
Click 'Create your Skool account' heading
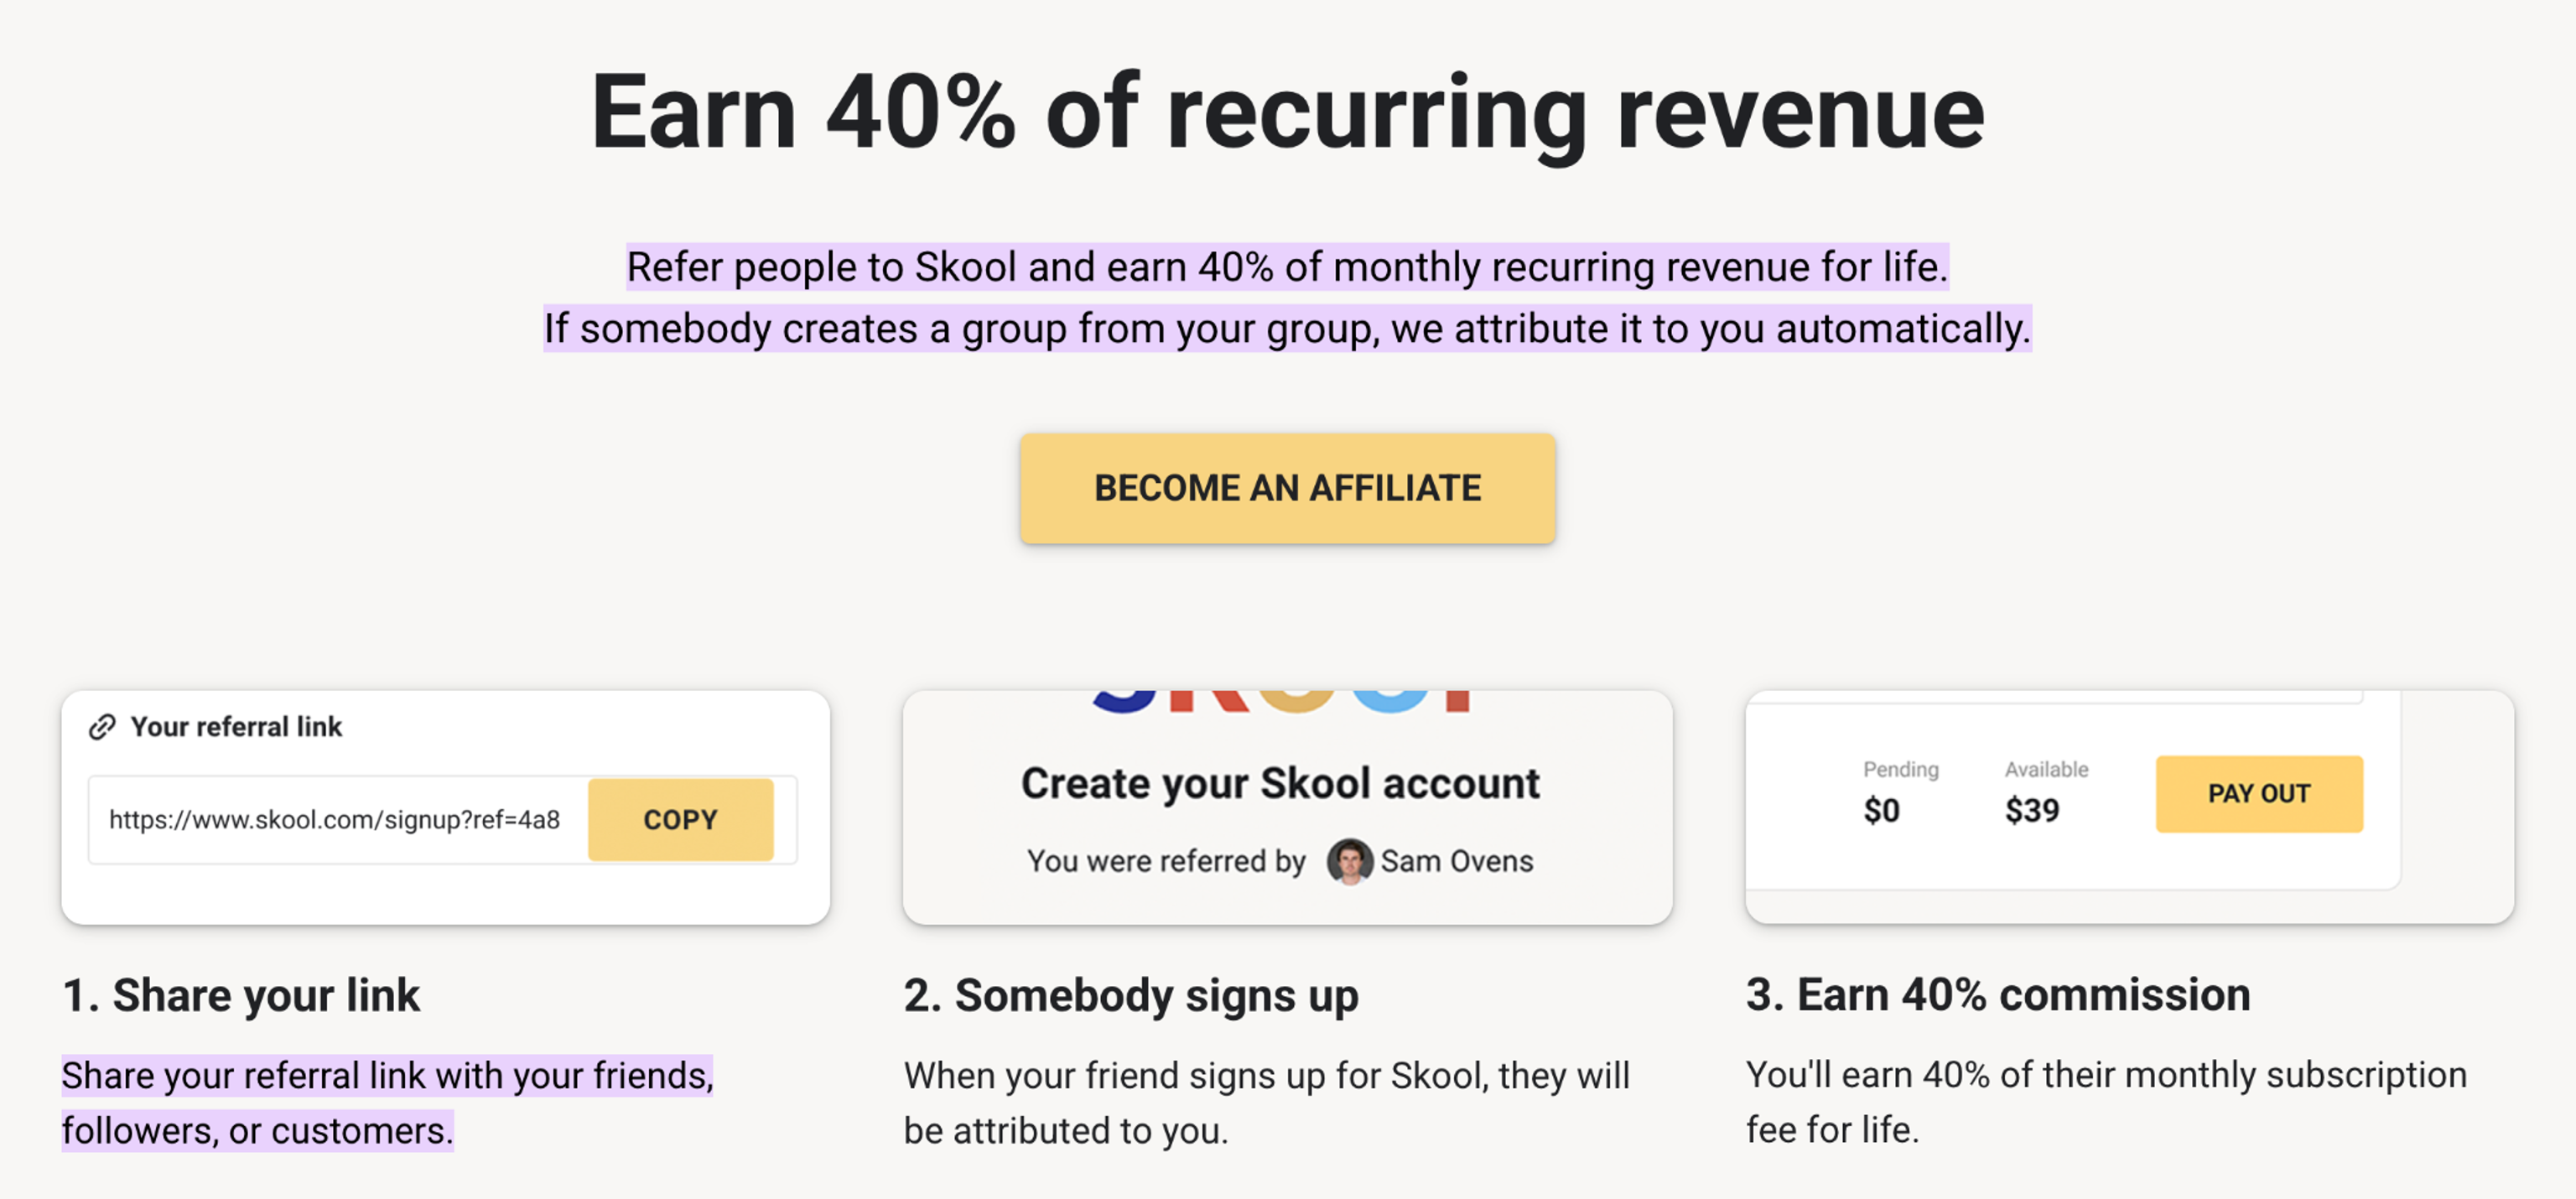click(1280, 783)
